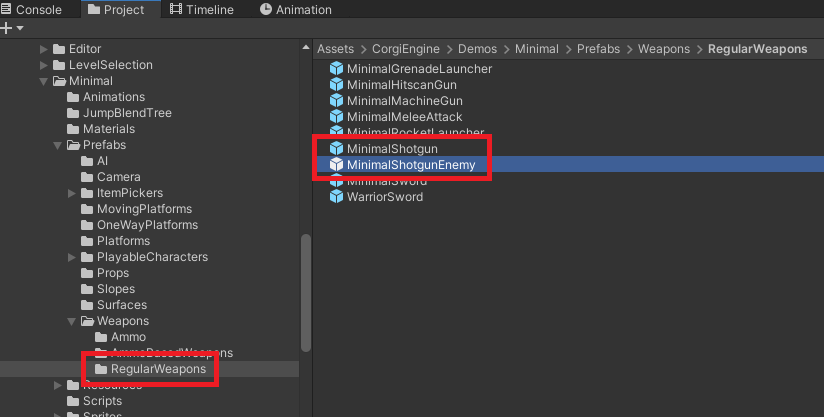Open the create dropdown arrow beside plus

tap(20, 28)
